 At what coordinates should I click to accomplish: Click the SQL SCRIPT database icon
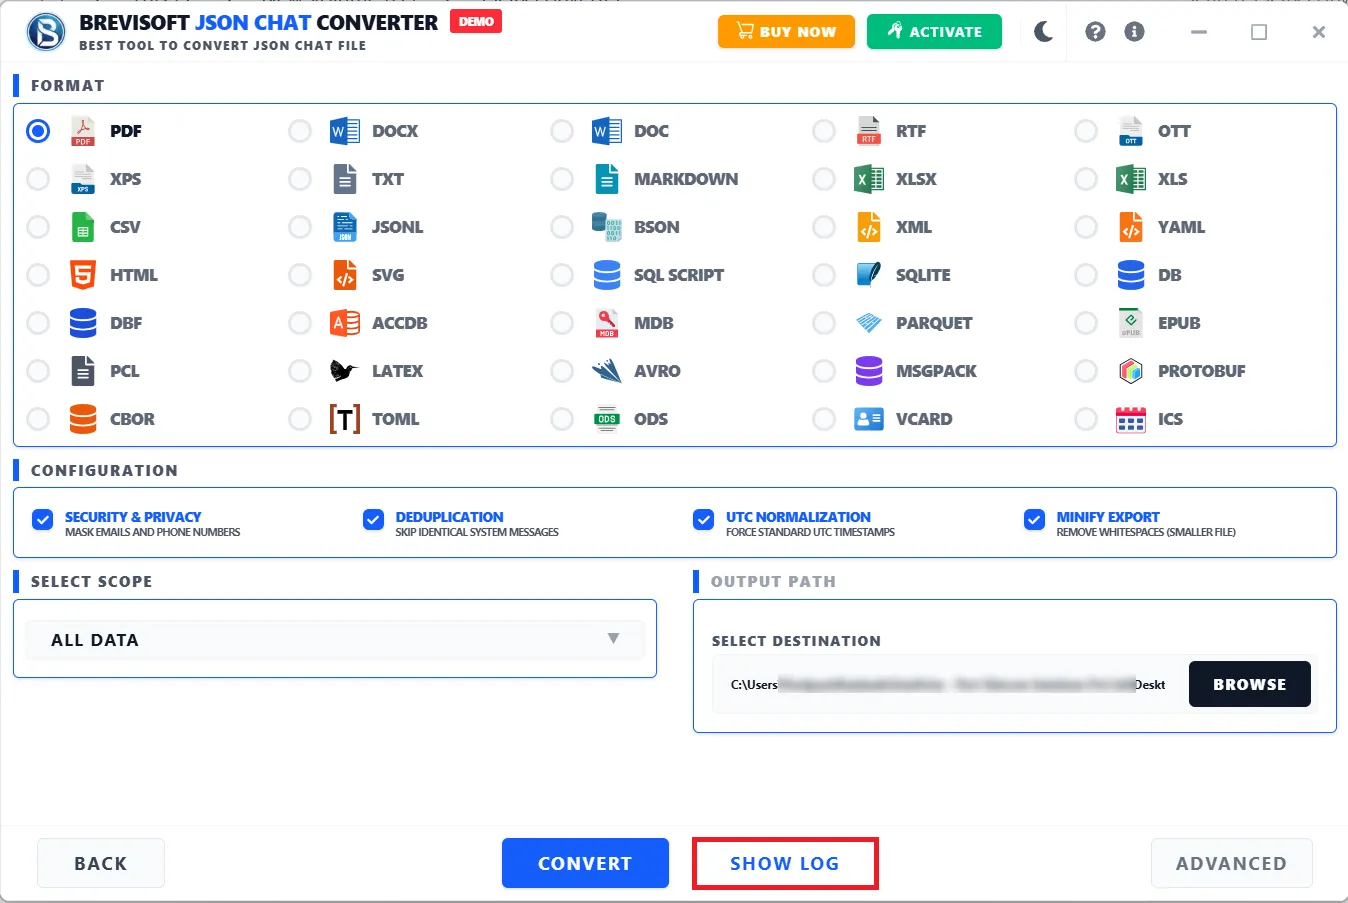coord(607,275)
